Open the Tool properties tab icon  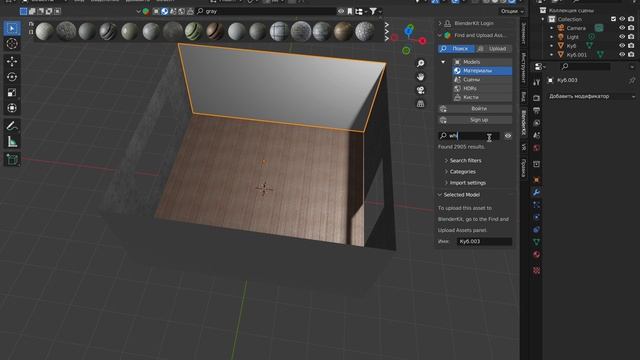pos(537,83)
